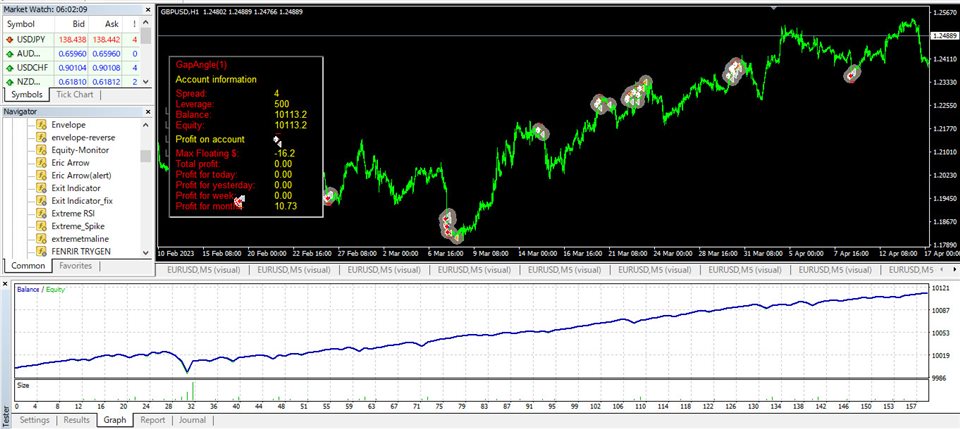Viewport: 960px width, 429px height.
Task: Click the Max Floating value -16.2
Action: click(x=285, y=153)
